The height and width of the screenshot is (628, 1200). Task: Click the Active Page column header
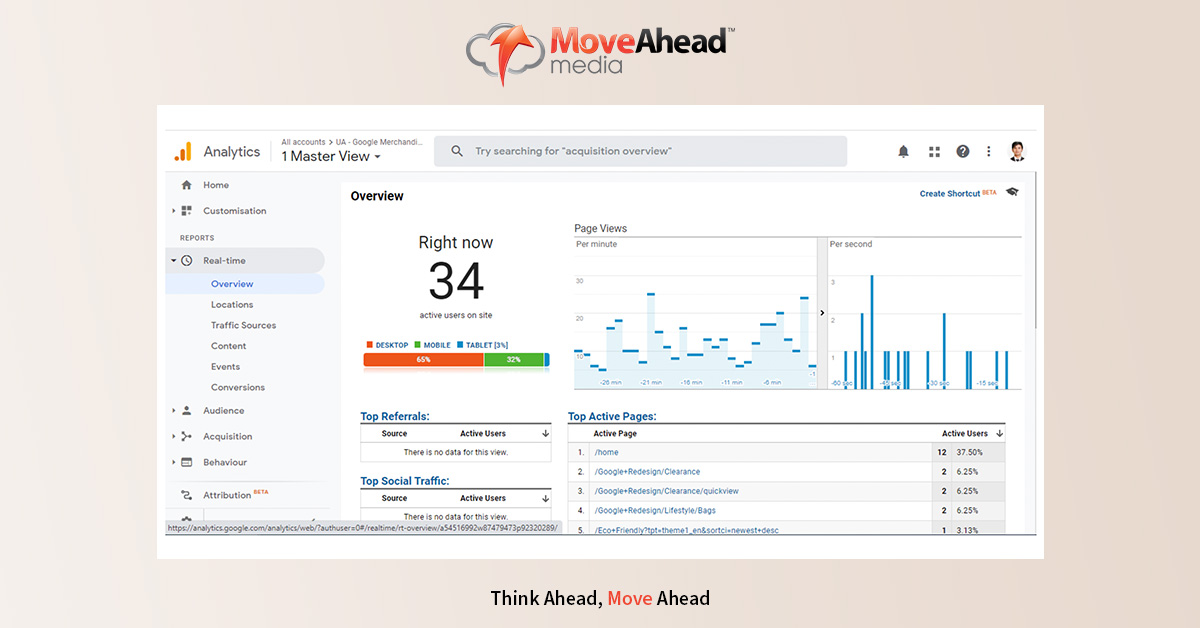[x=615, y=434]
